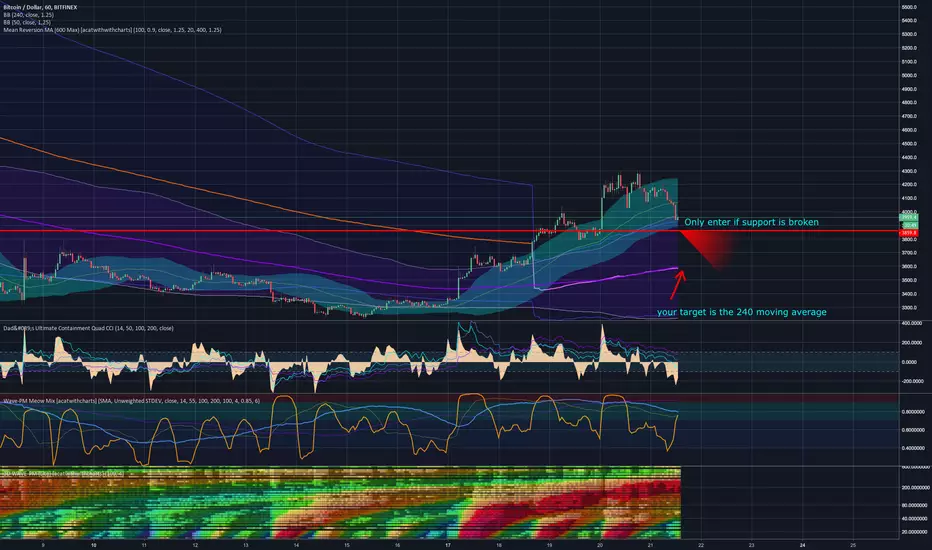The height and width of the screenshot is (550, 932).
Task: Click the -200.0000 CCI scale value
Action: pos(912,381)
